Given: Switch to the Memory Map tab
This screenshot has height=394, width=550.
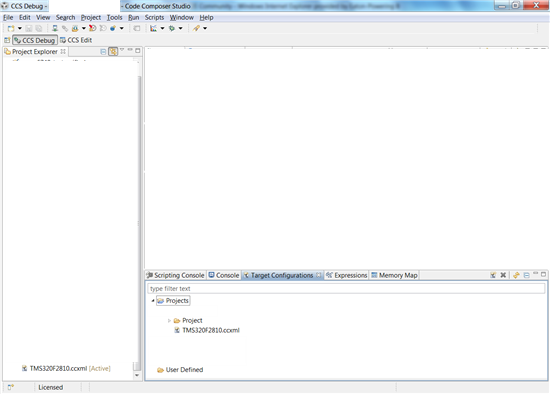Looking at the screenshot, I should 394,275.
